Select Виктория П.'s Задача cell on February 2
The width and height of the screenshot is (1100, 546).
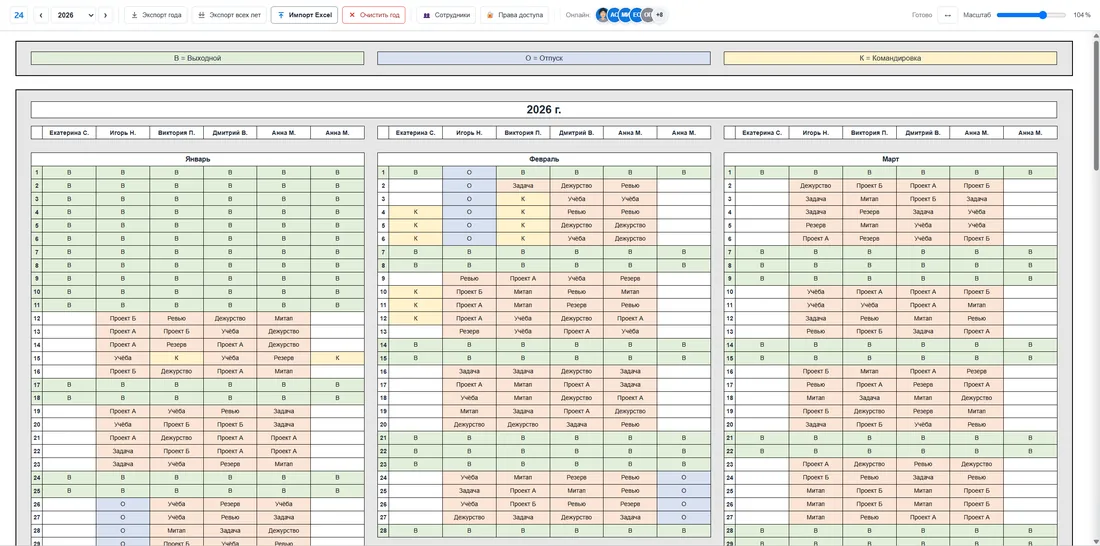click(523, 186)
